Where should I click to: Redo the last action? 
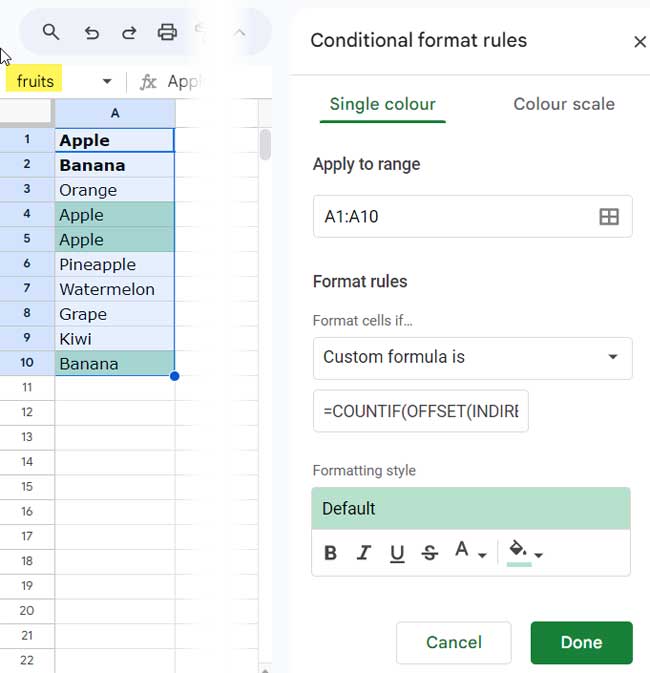[x=129, y=33]
